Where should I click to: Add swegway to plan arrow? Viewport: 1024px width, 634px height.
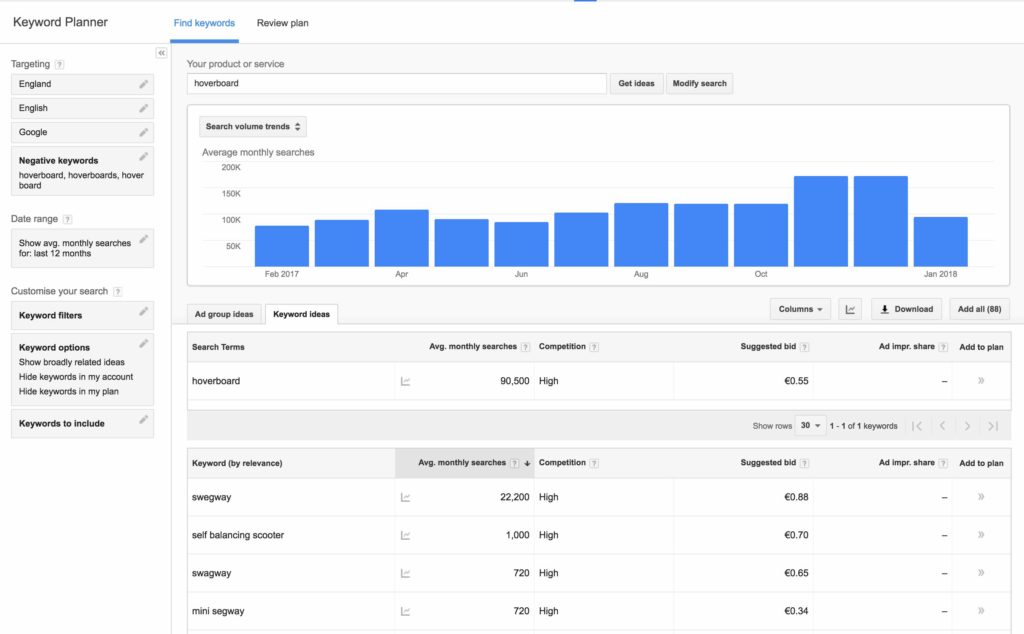point(981,497)
